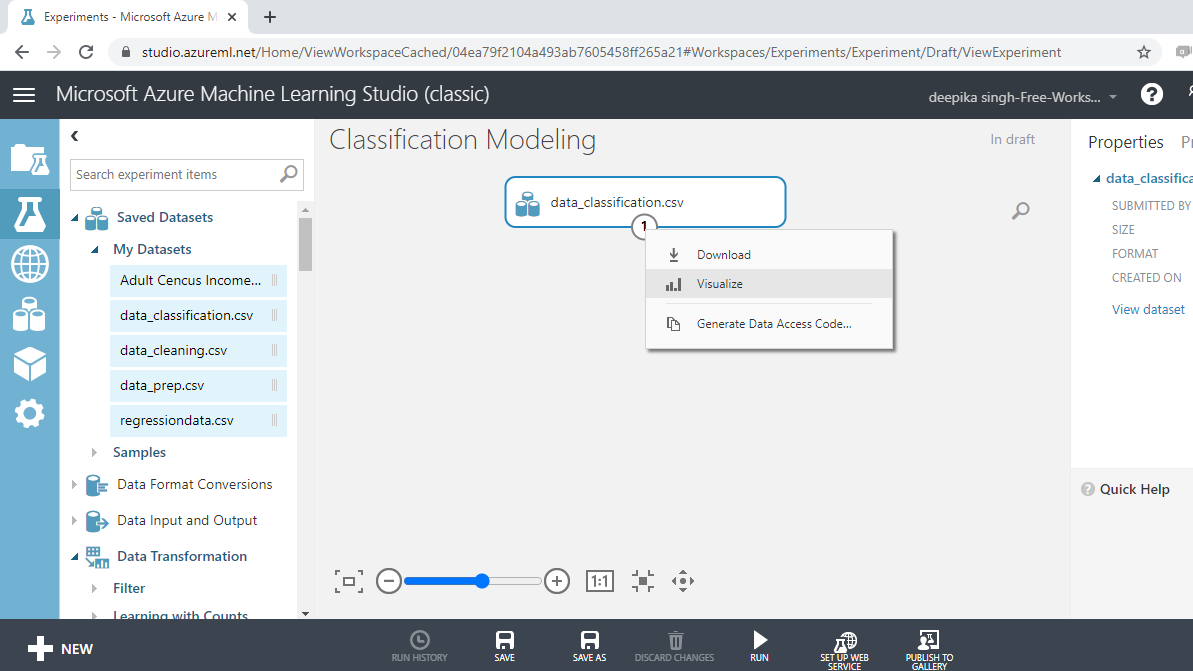Open Projects section in left sidebar
The image size is (1193, 671).
[x=30, y=160]
